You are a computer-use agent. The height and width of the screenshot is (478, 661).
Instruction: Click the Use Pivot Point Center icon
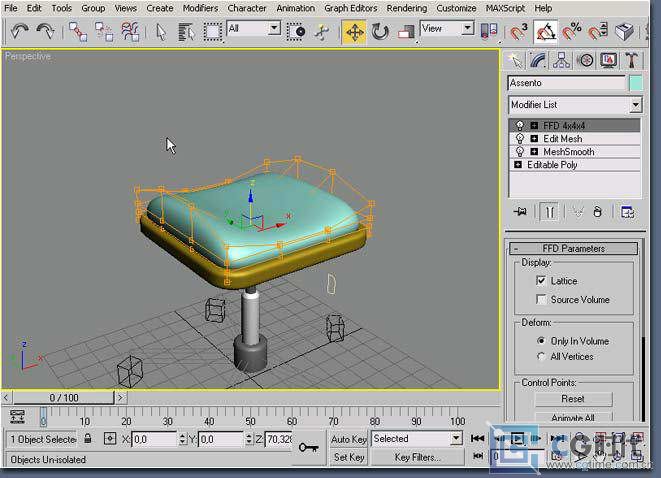coord(489,32)
